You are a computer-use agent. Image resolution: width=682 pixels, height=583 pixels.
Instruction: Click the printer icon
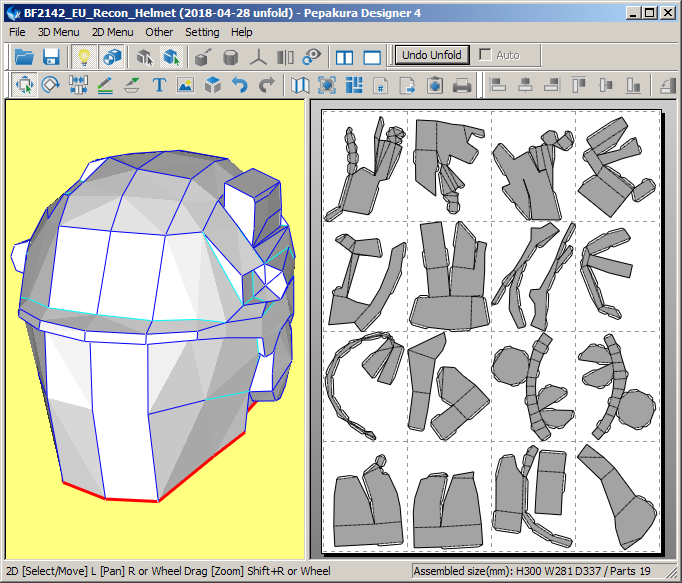462,86
